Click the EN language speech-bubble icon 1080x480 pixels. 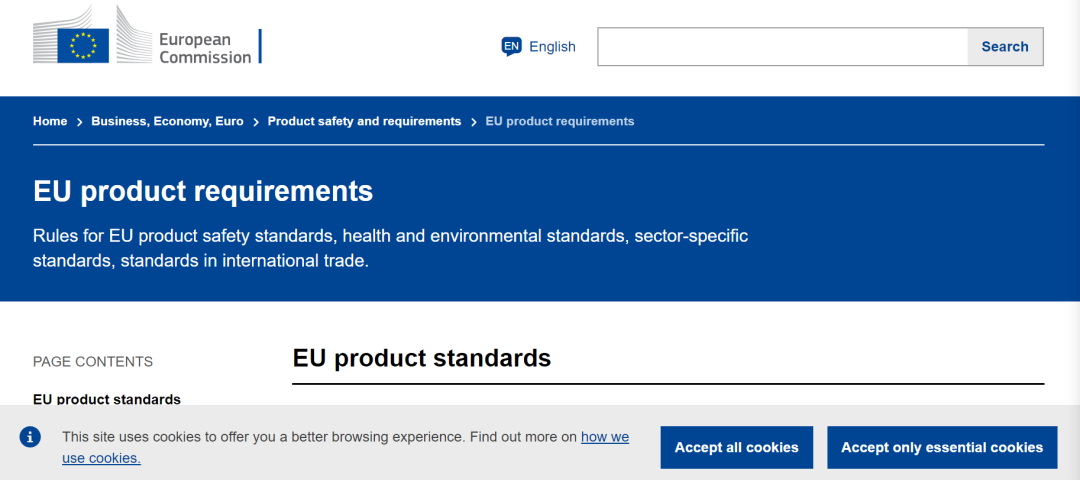coord(512,46)
